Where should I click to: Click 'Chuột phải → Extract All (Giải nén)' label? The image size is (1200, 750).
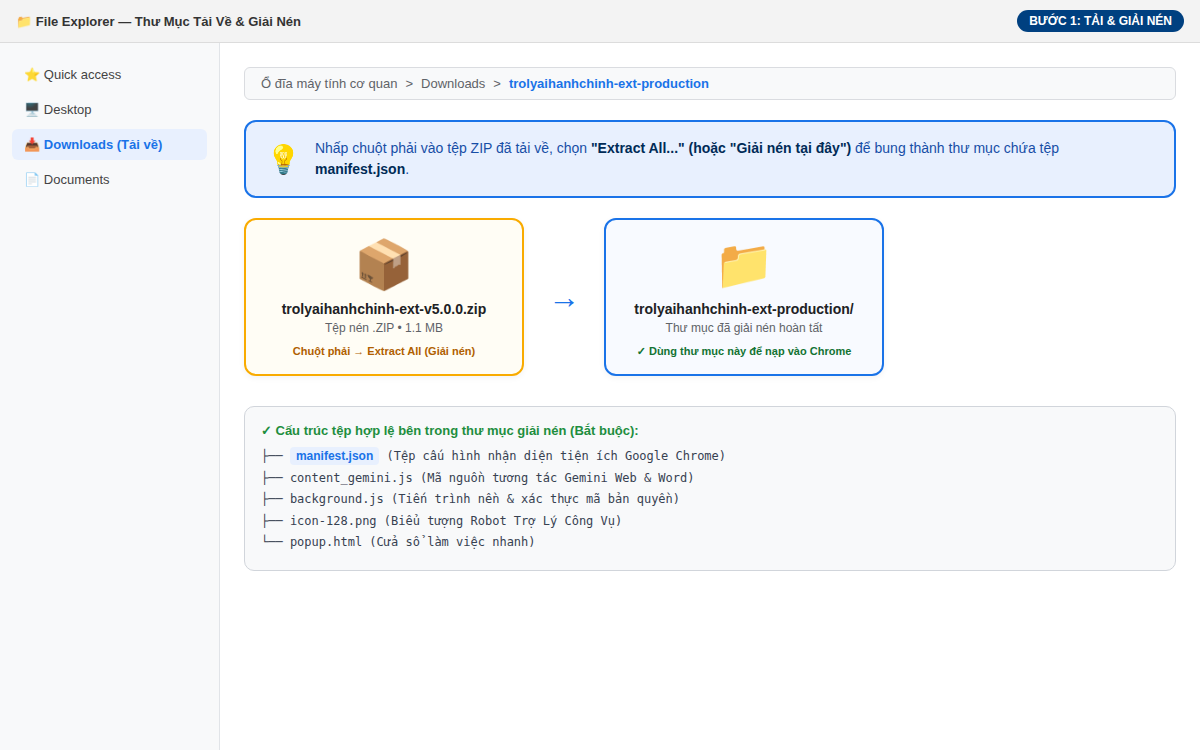[x=384, y=351]
